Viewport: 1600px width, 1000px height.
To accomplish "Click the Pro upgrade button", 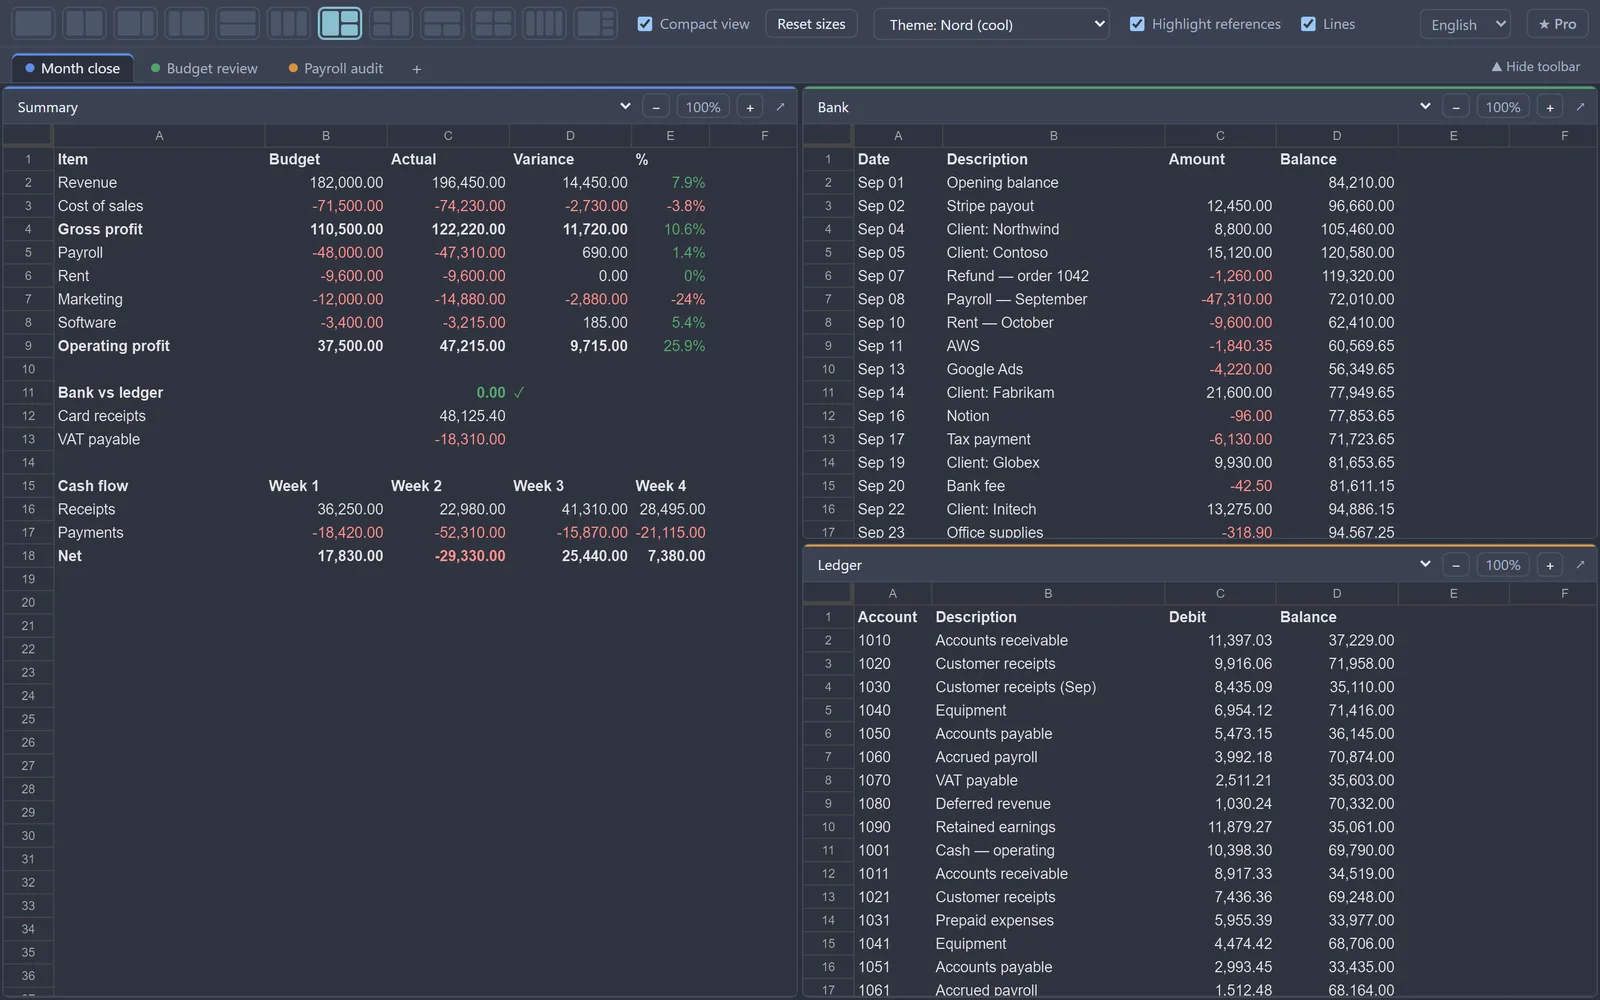I will 1557,24.
